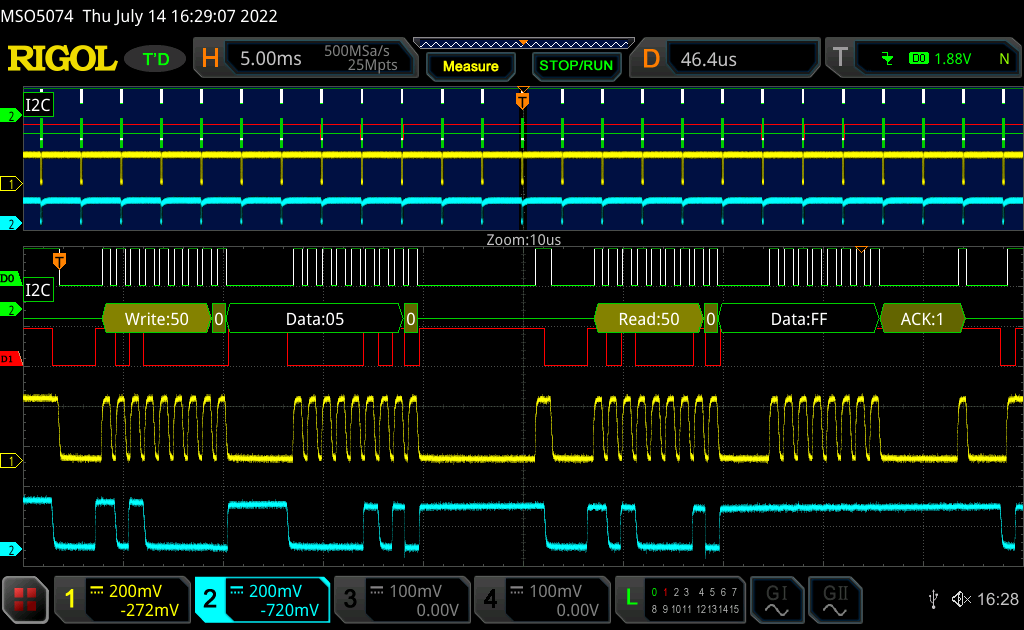Click channel 4 0.00V offset value
Viewport: 1024px width, 630px height.
pos(577,610)
